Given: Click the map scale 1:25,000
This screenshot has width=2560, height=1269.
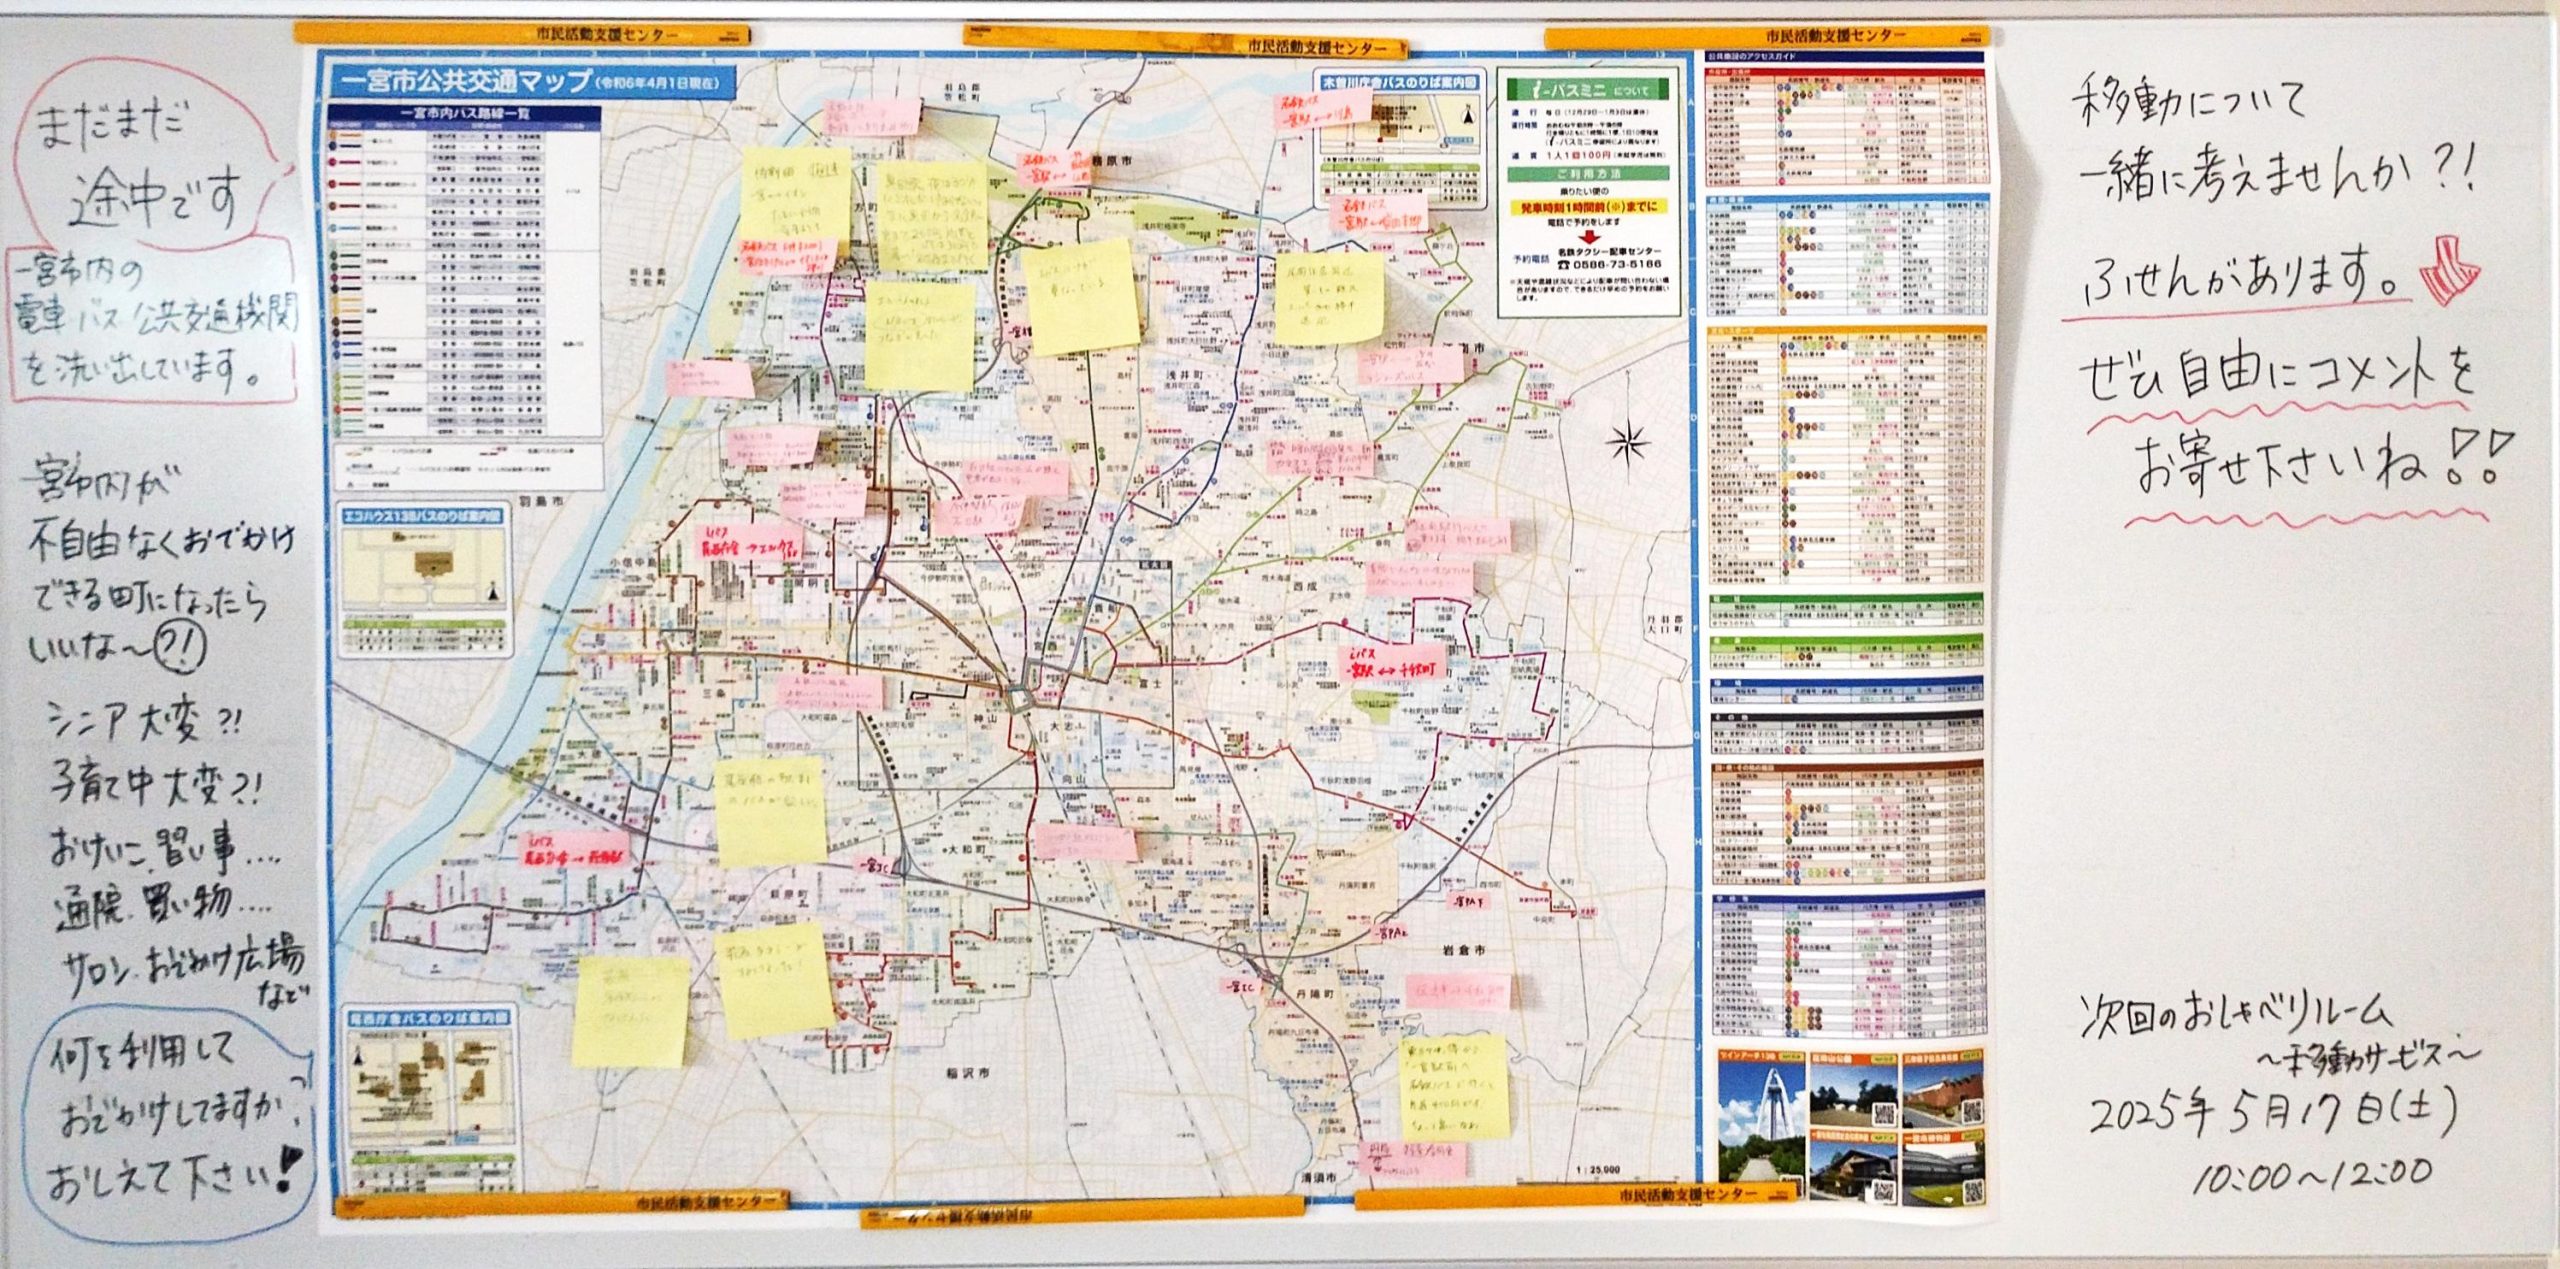Looking at the screenshot, I should click(x=1598, y=1169).
